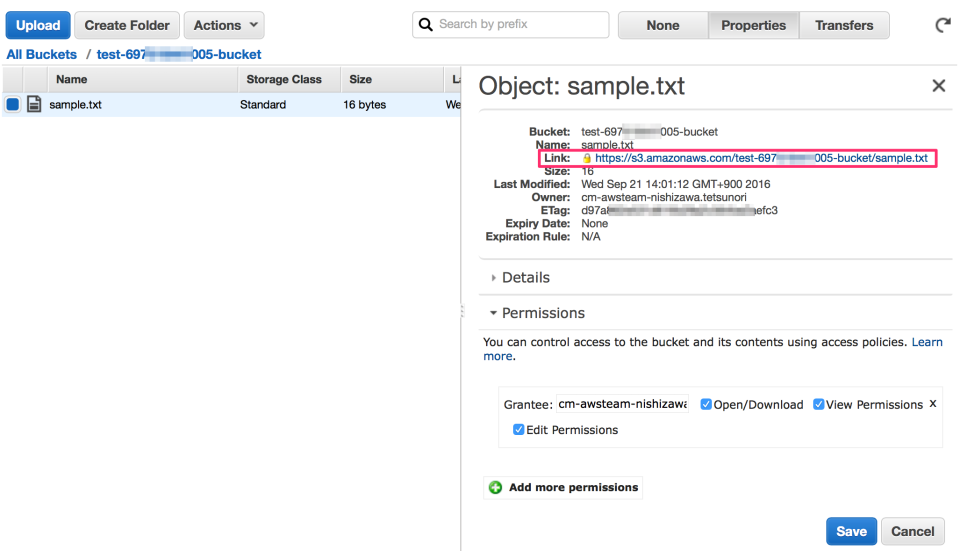Click the lock icon beside the link
The width and height of the screenshot is (960, 551).
[587, 158]
